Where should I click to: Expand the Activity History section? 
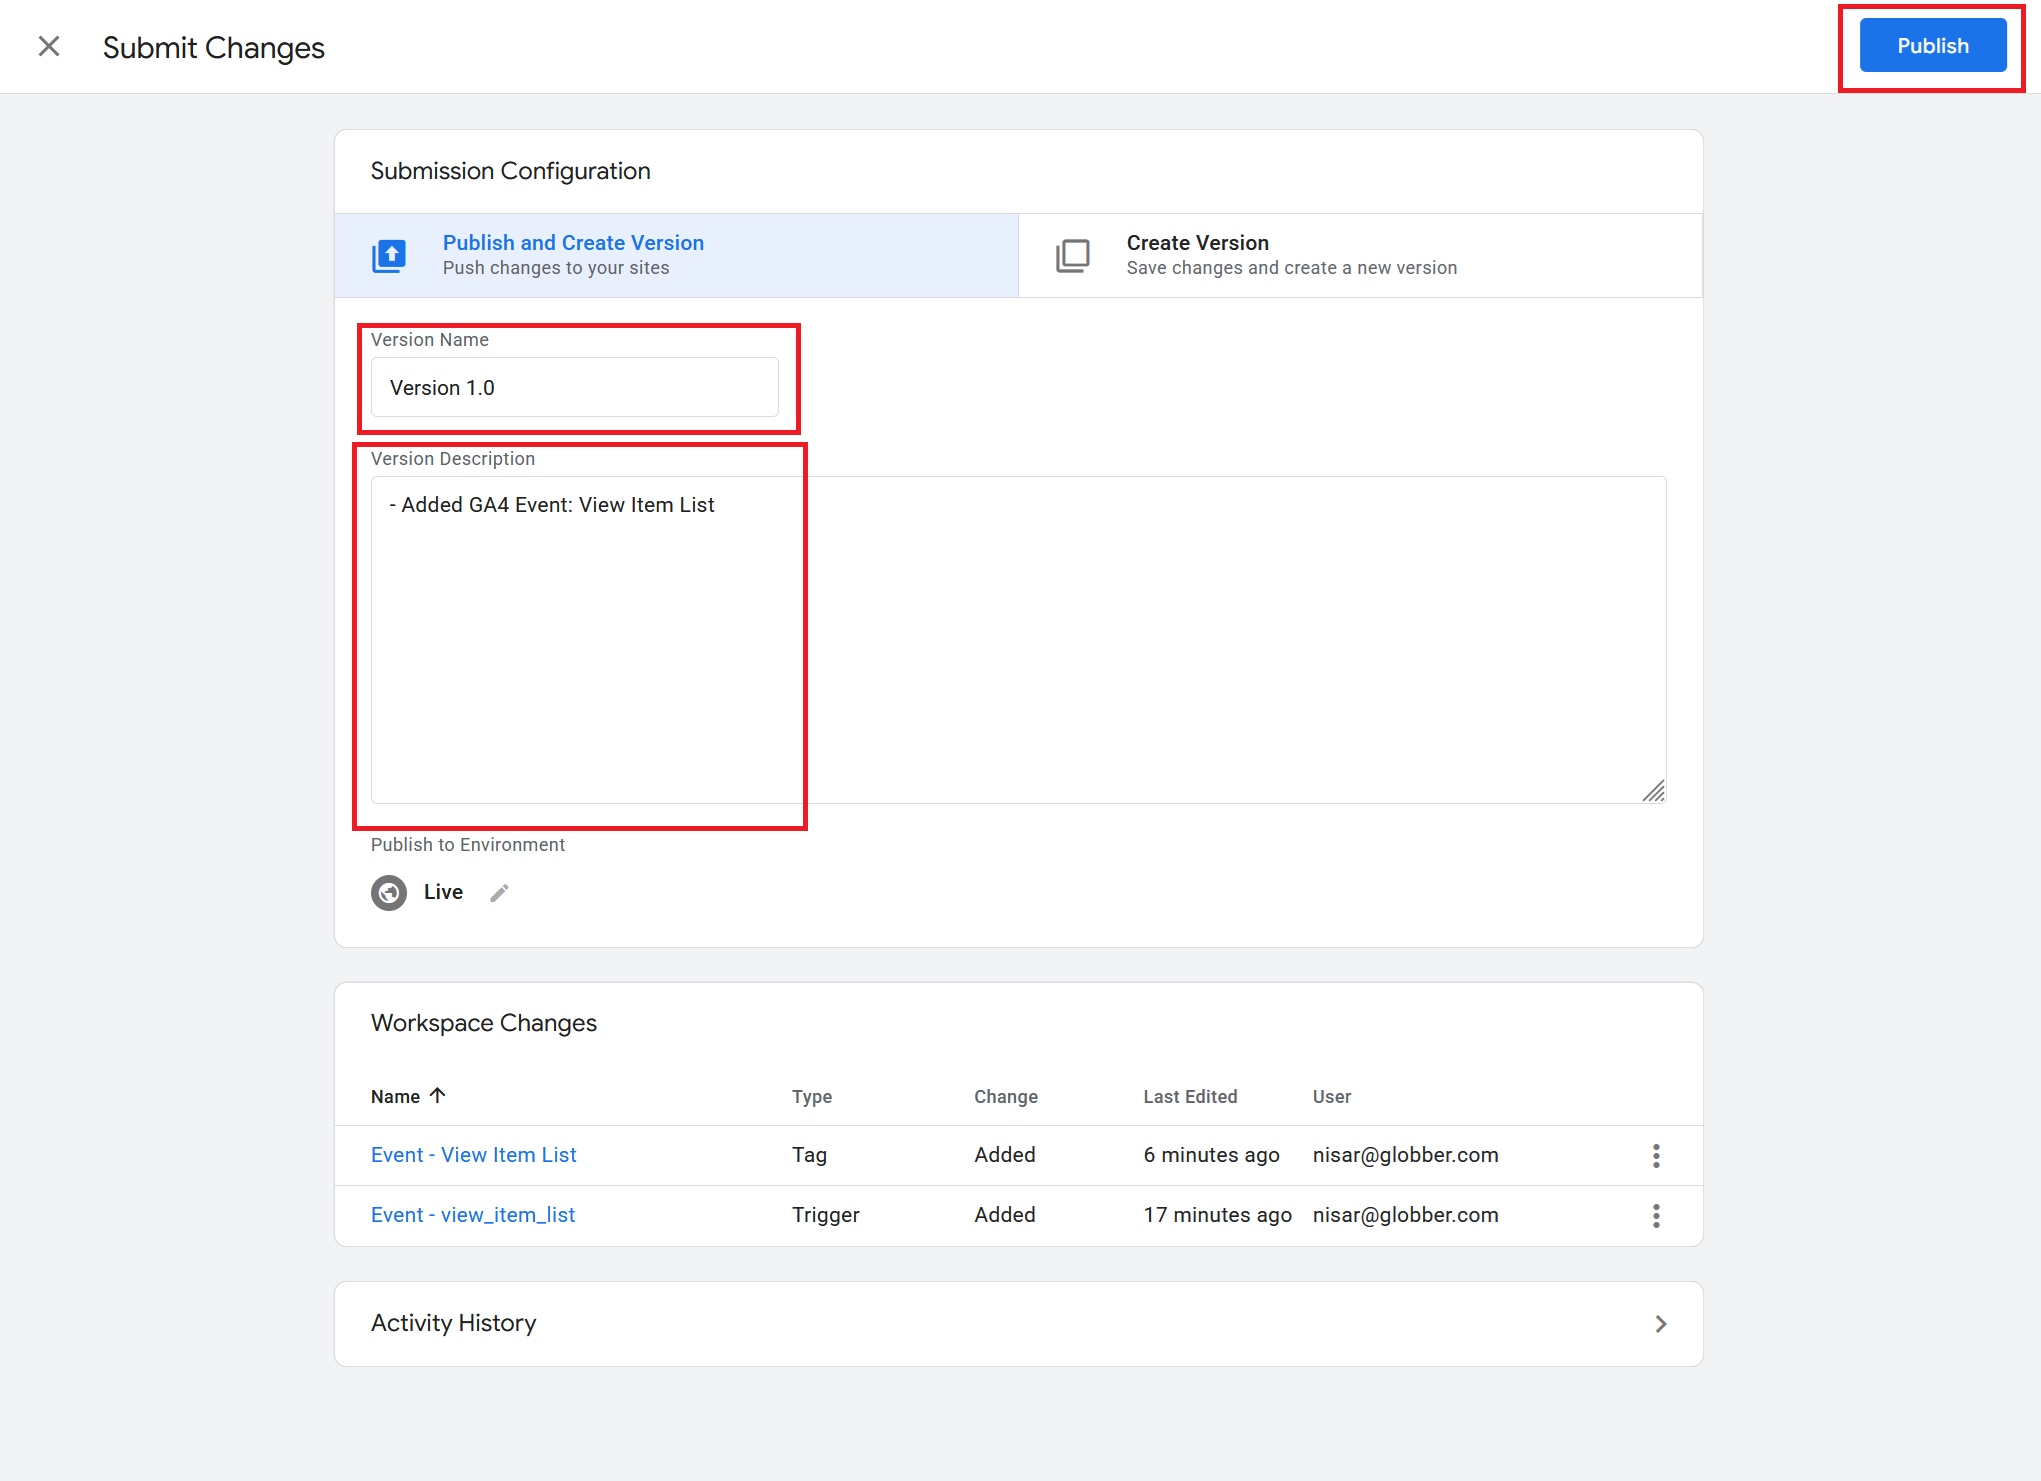[x=1018, y=1323]
